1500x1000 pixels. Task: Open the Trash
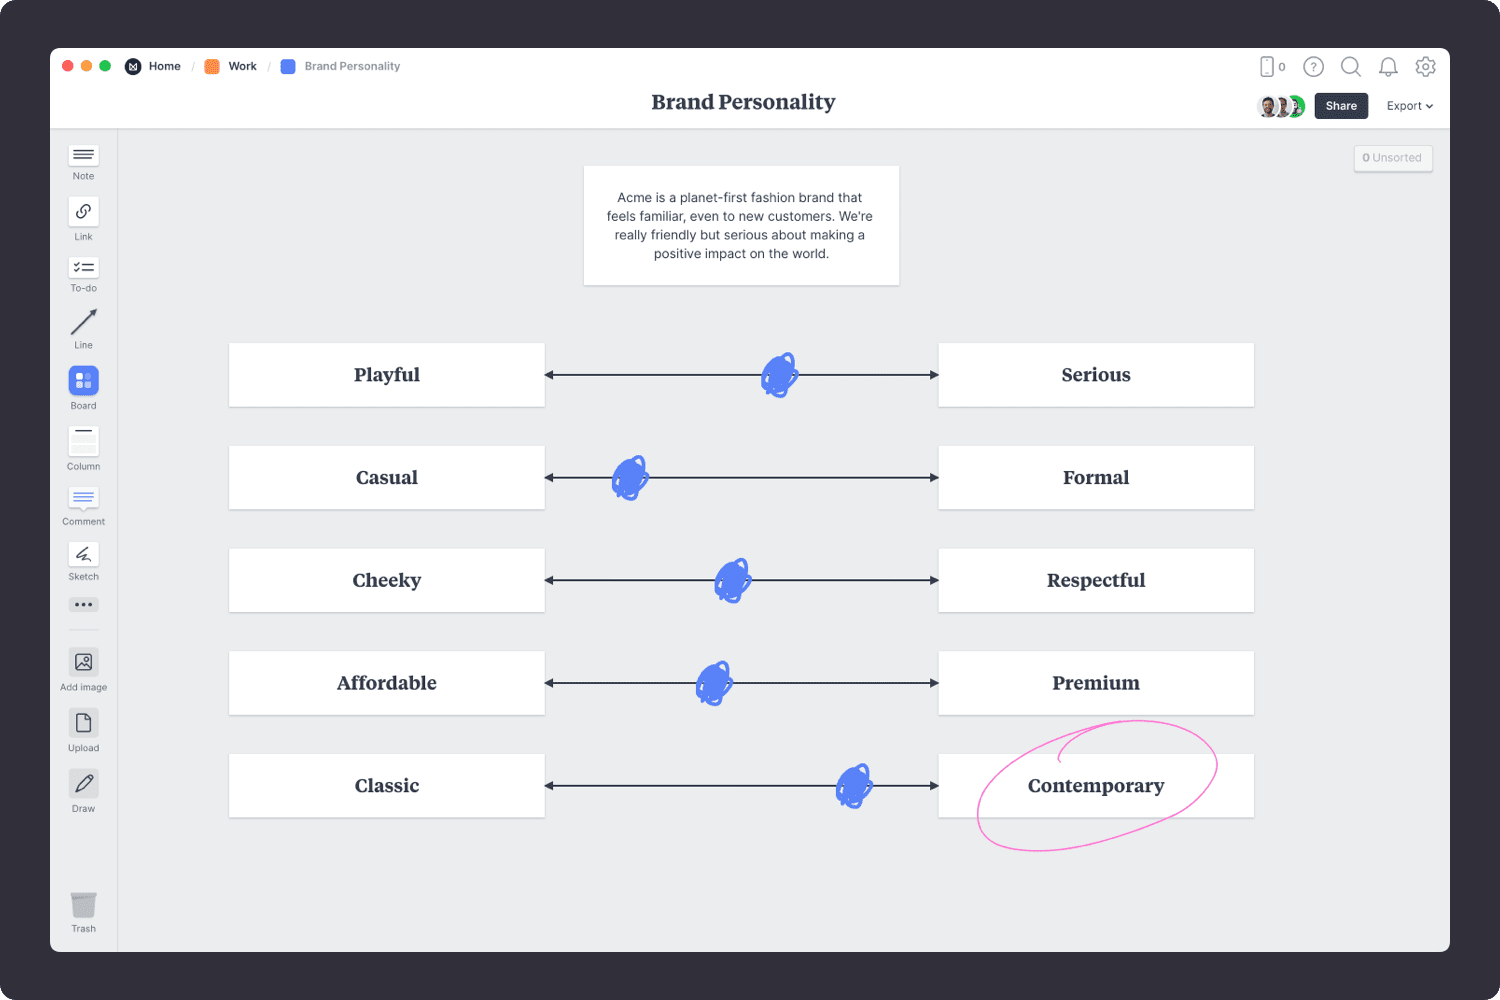point(83,907)
